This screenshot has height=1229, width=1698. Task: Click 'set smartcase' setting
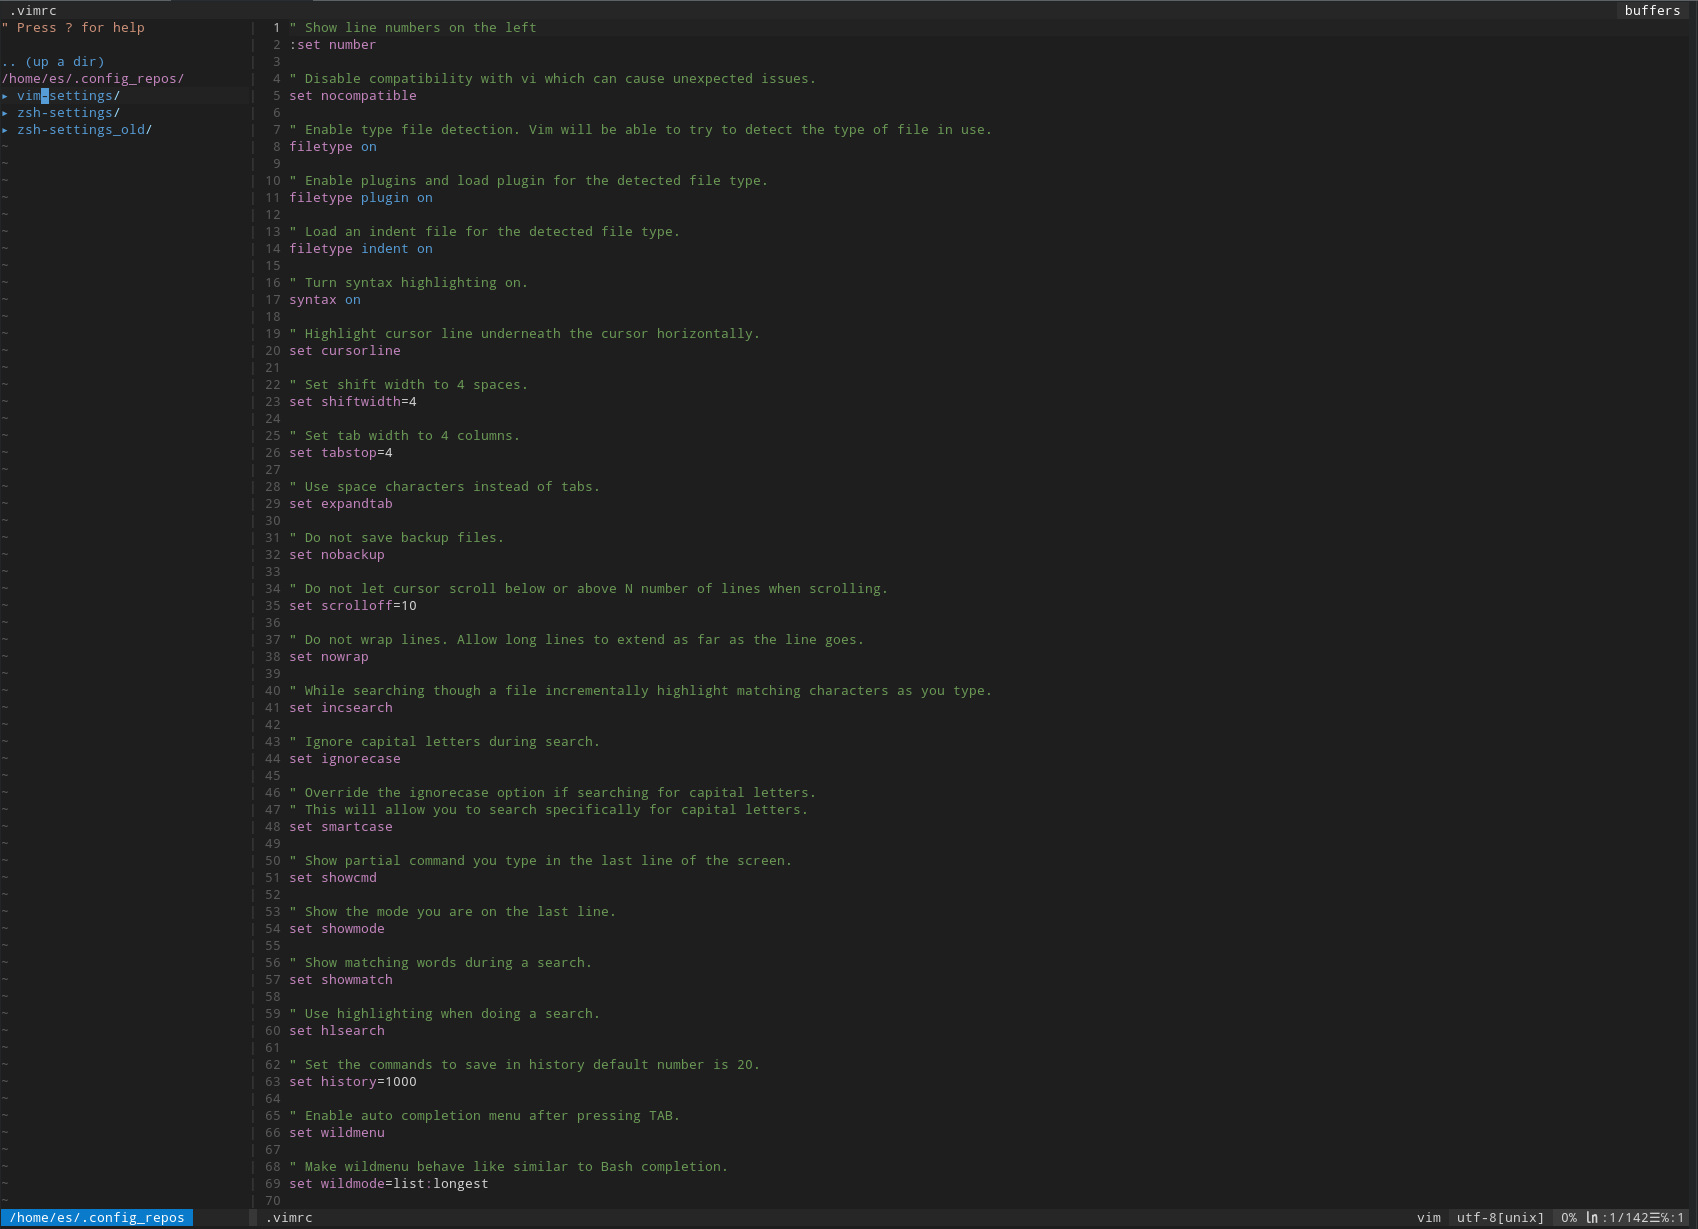click(x=341, y=827)
